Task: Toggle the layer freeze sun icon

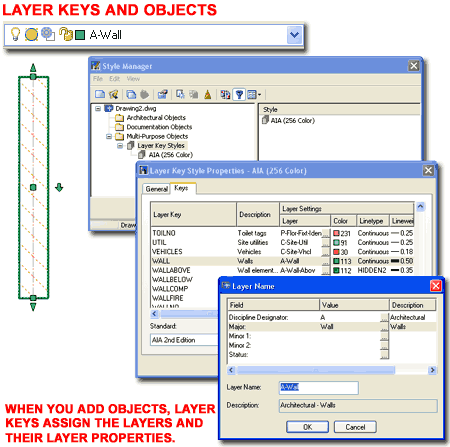Action: pos(31,34)
